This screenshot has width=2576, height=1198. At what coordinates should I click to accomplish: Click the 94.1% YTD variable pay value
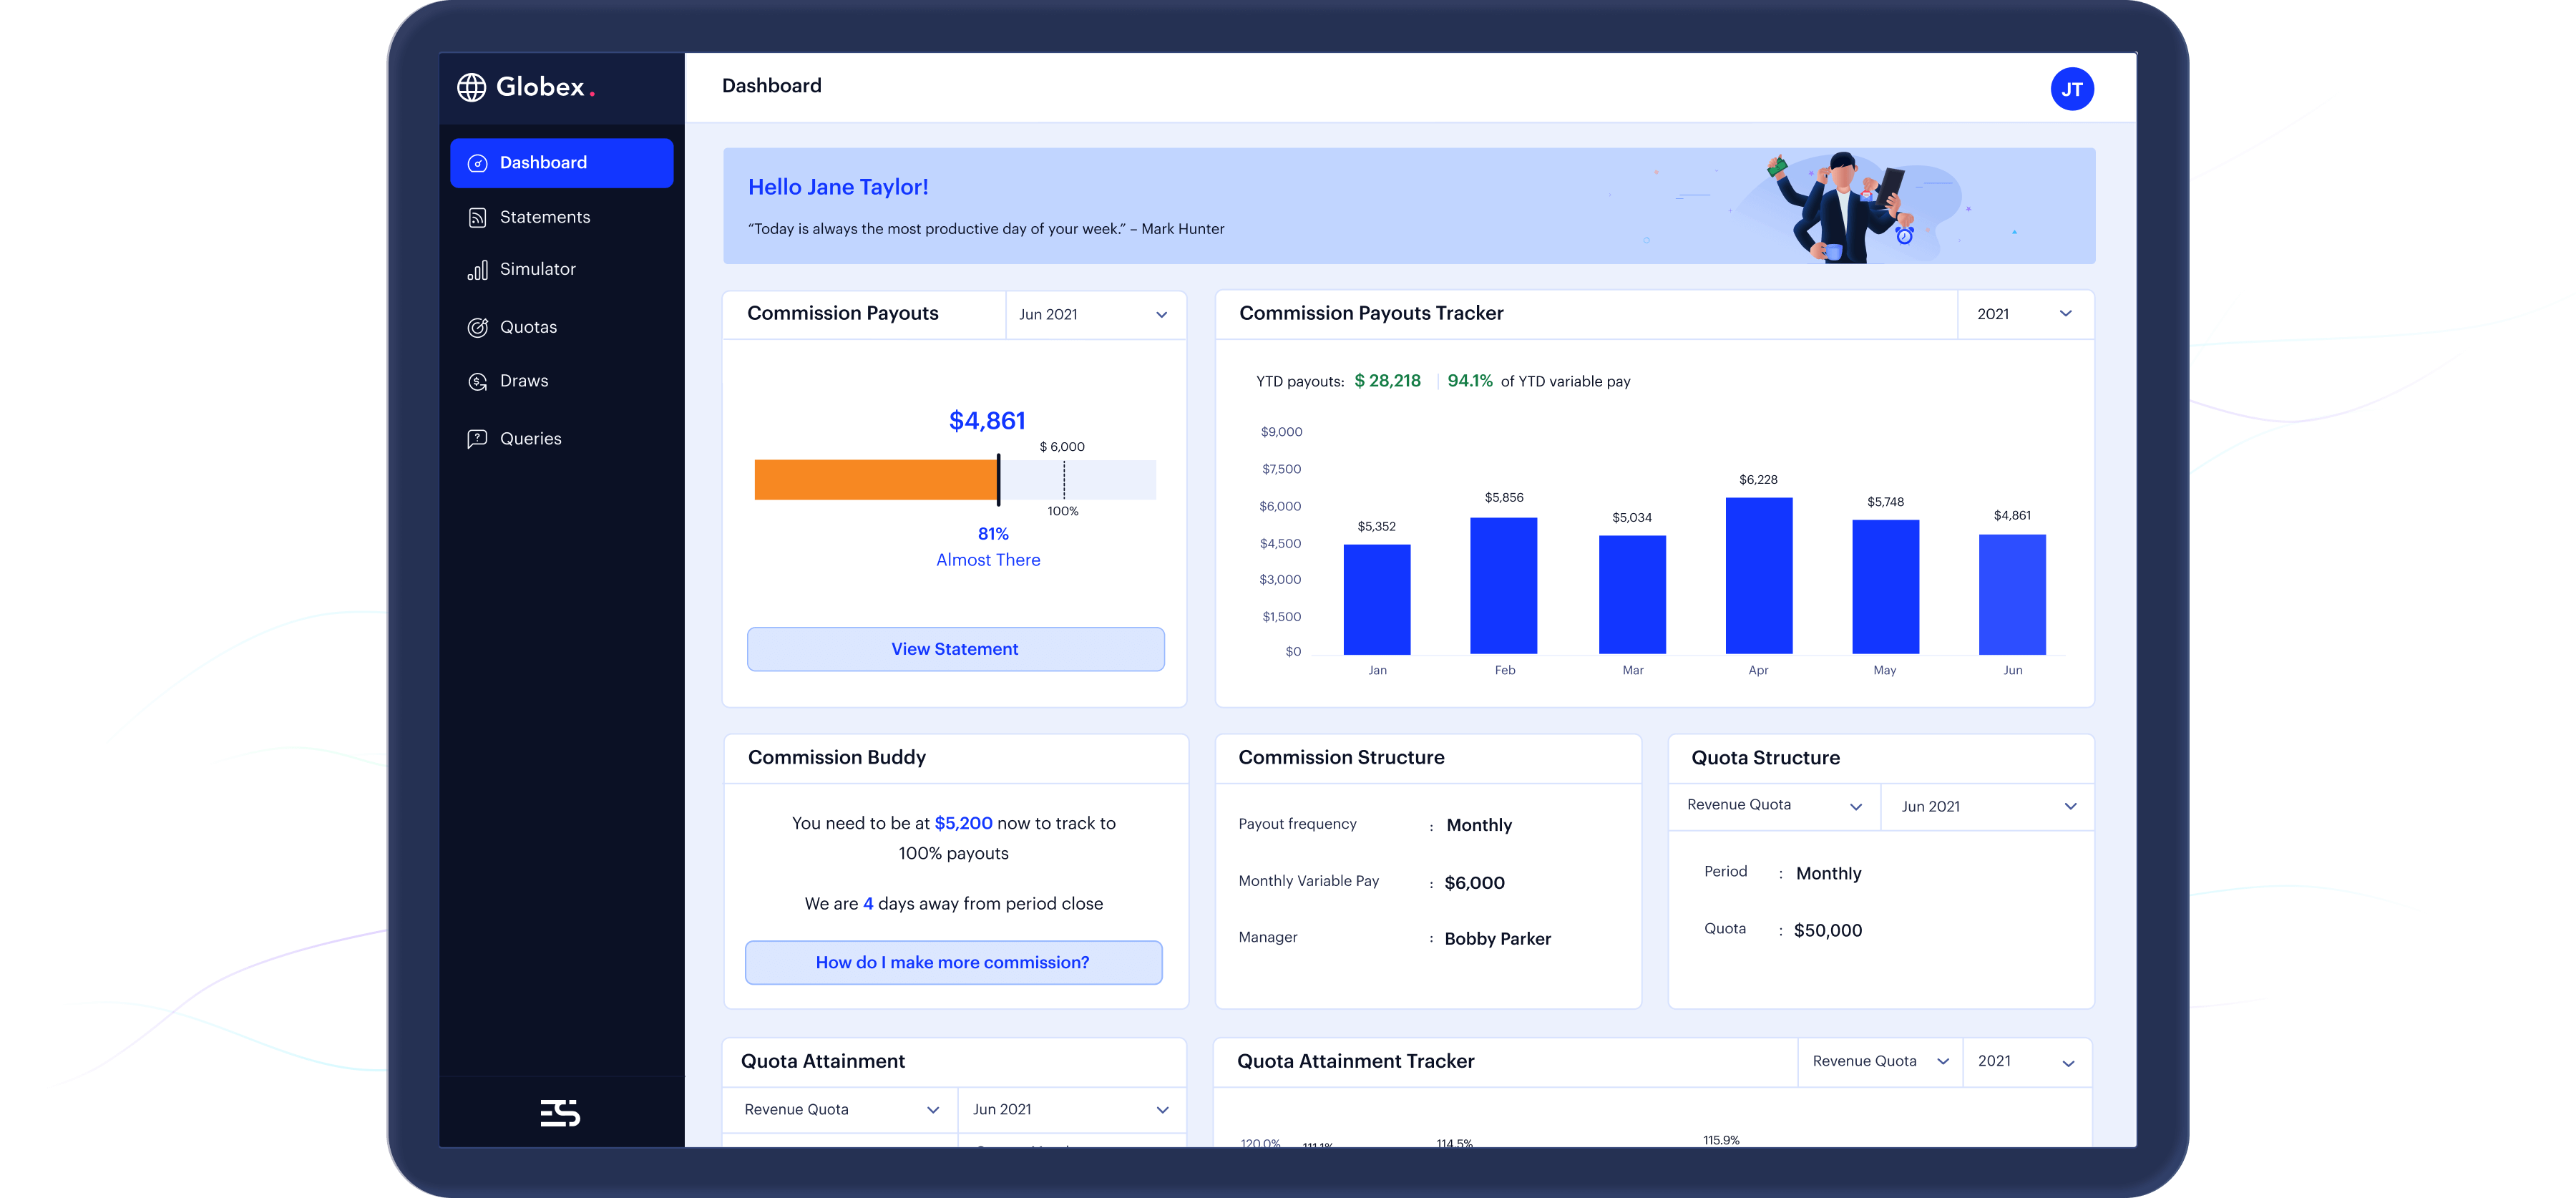(x=1470, y=381)
